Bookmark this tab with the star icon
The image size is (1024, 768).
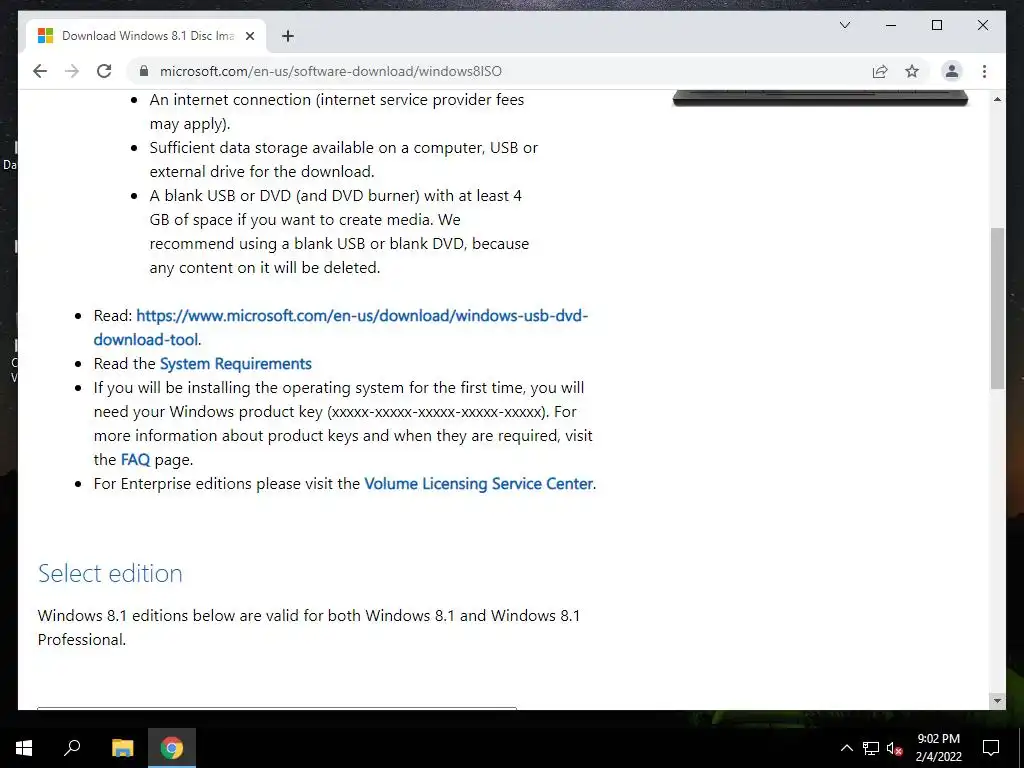click(912, 71)
